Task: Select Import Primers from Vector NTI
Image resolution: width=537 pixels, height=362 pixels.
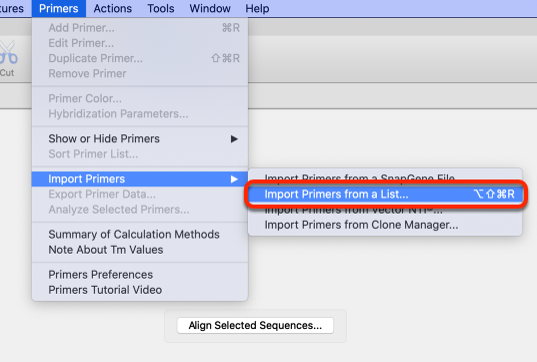Action: (x=385, y=210)
